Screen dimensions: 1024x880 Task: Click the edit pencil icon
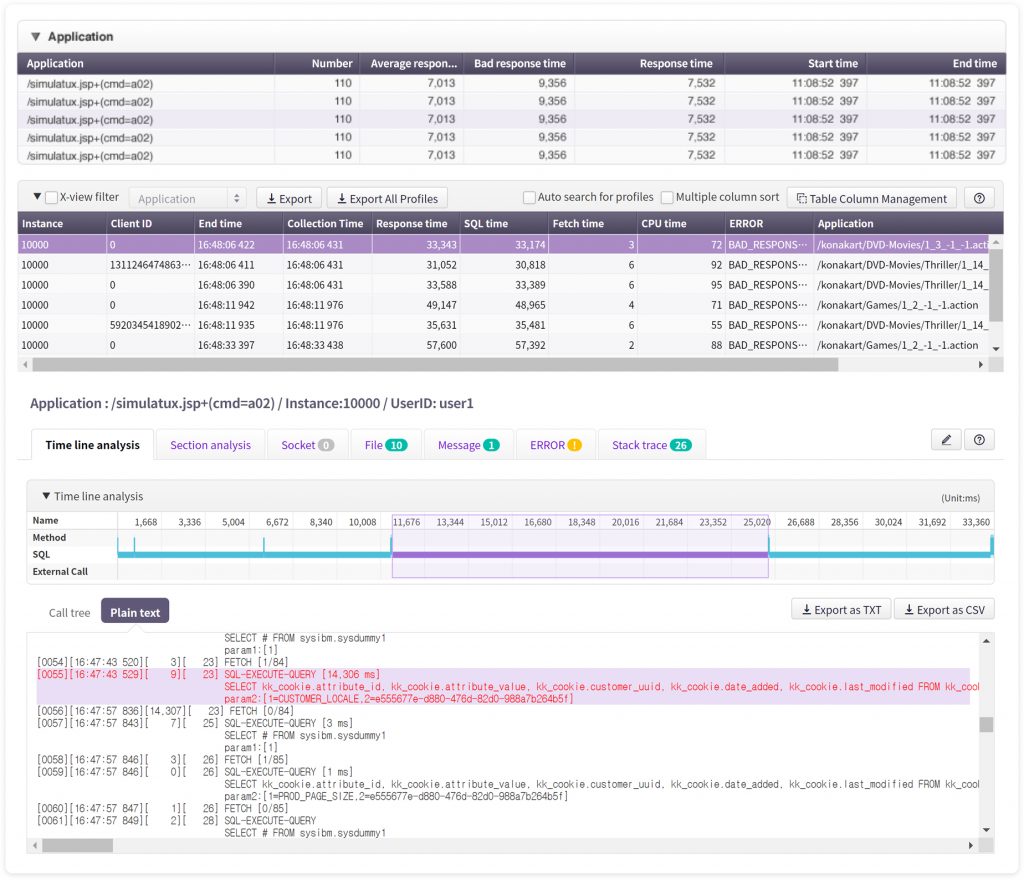pos(946,440)
